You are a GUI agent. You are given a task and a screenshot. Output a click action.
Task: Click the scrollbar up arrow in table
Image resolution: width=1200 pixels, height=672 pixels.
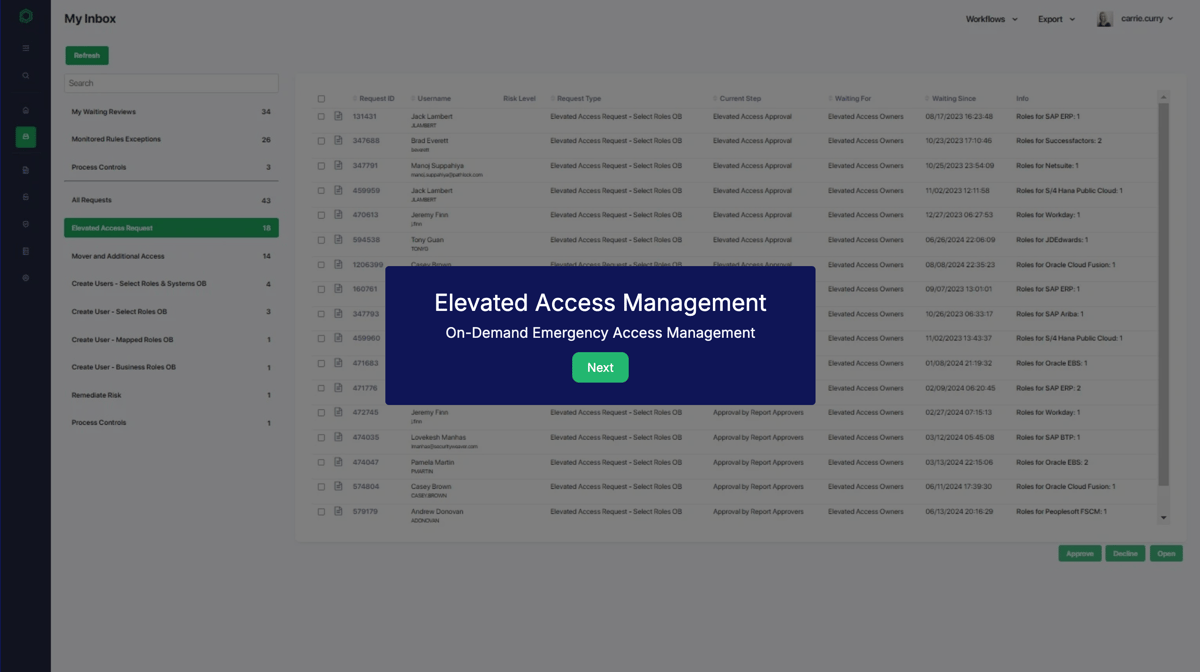(1163, 97)
